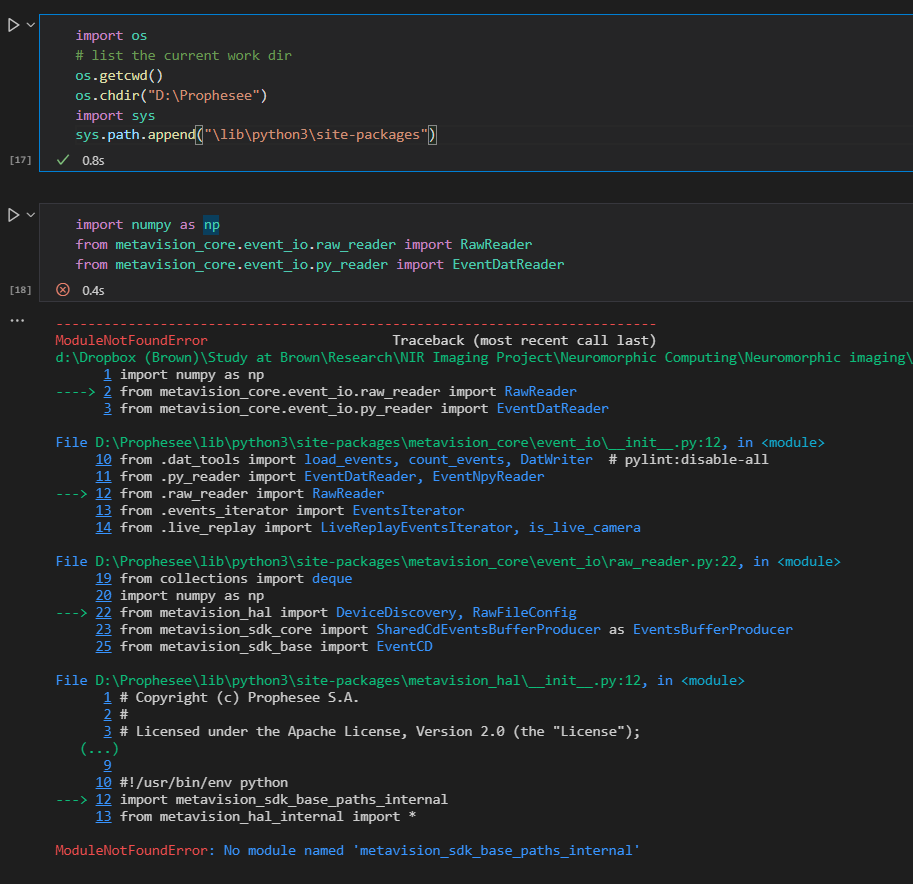Open run options dropdown for first cell

click(x=31, y=25)
